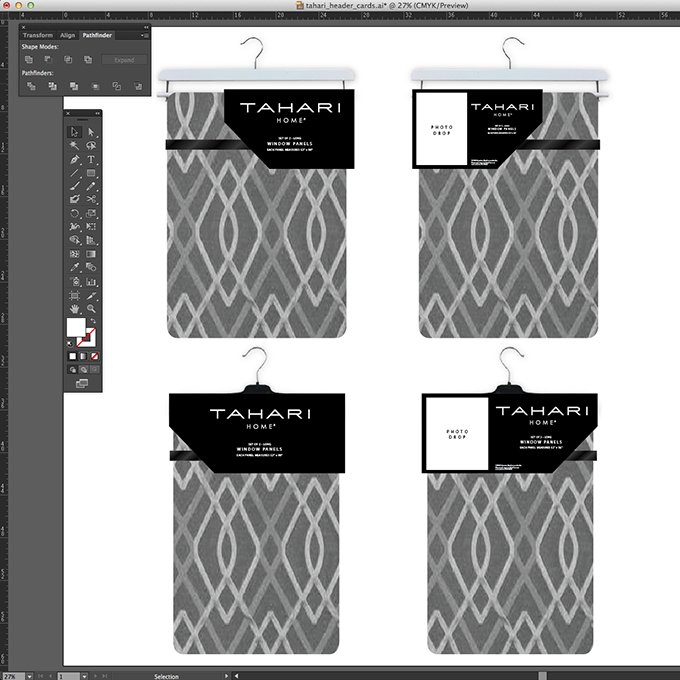Viewport: 680px width, 680px height.
Task: Open the artboard number dropdown
Action: (84, 676)
